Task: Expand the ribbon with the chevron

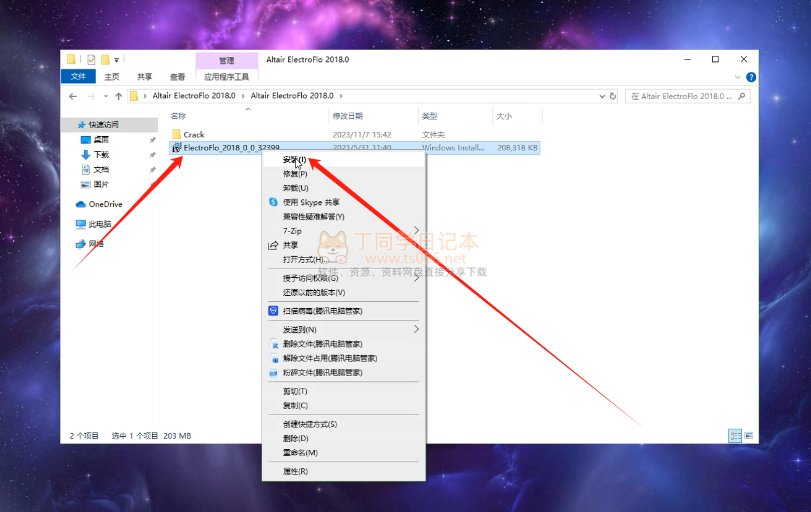Action: tap(738, 77)
